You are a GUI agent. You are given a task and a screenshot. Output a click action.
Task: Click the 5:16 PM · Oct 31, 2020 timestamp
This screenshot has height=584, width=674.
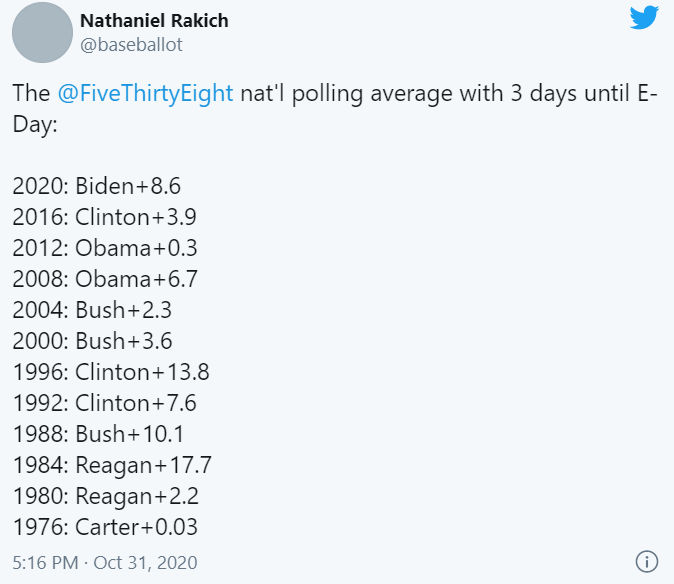104,561
